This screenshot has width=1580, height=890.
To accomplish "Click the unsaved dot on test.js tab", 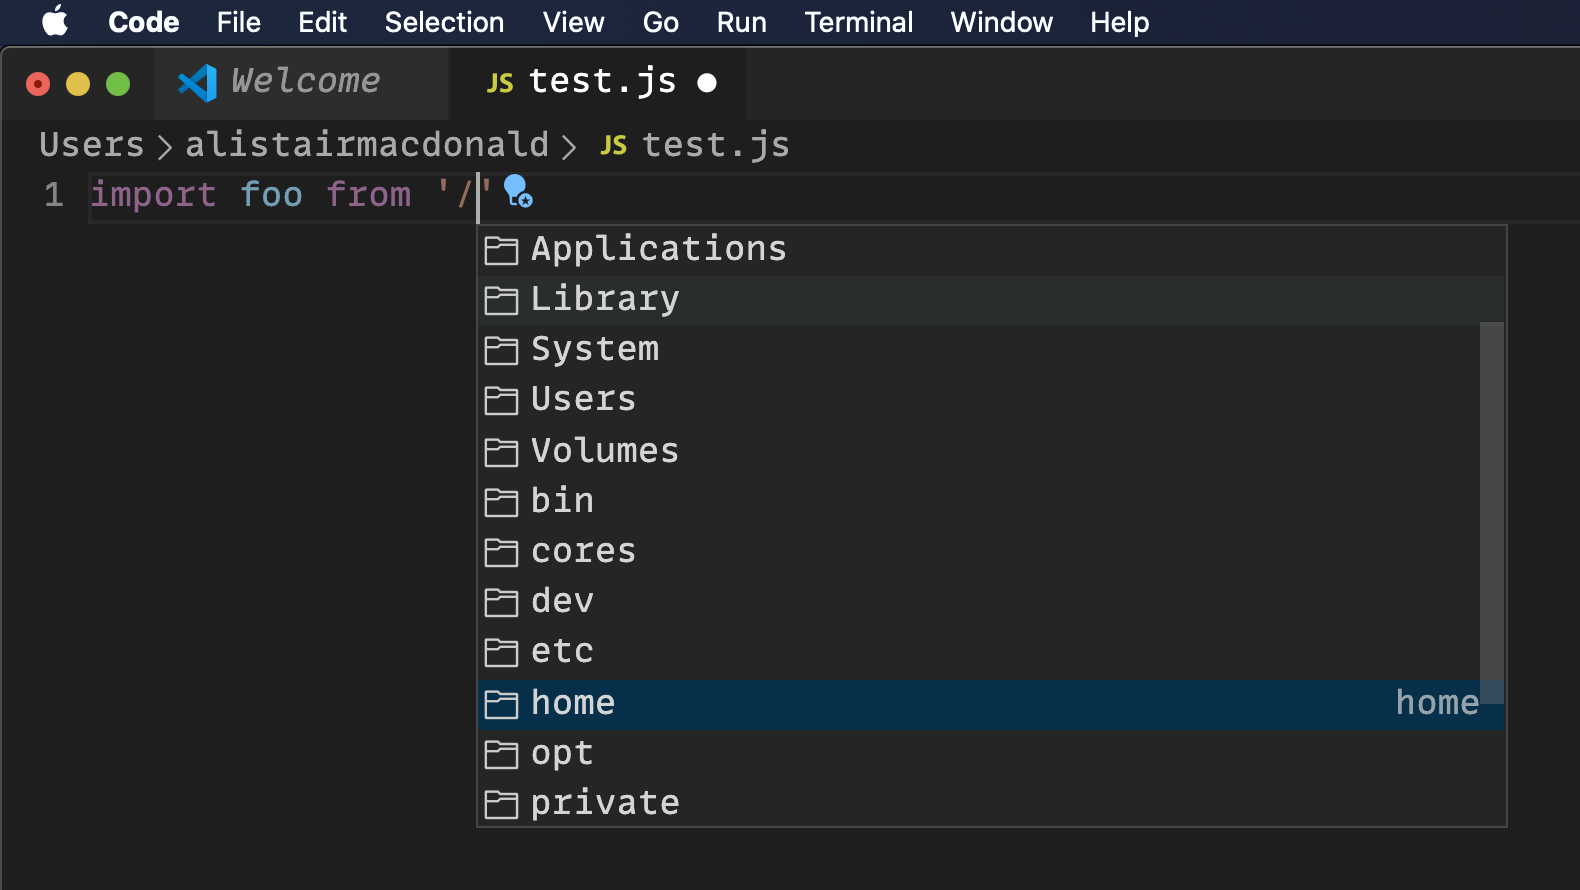I will click(707, 83).
